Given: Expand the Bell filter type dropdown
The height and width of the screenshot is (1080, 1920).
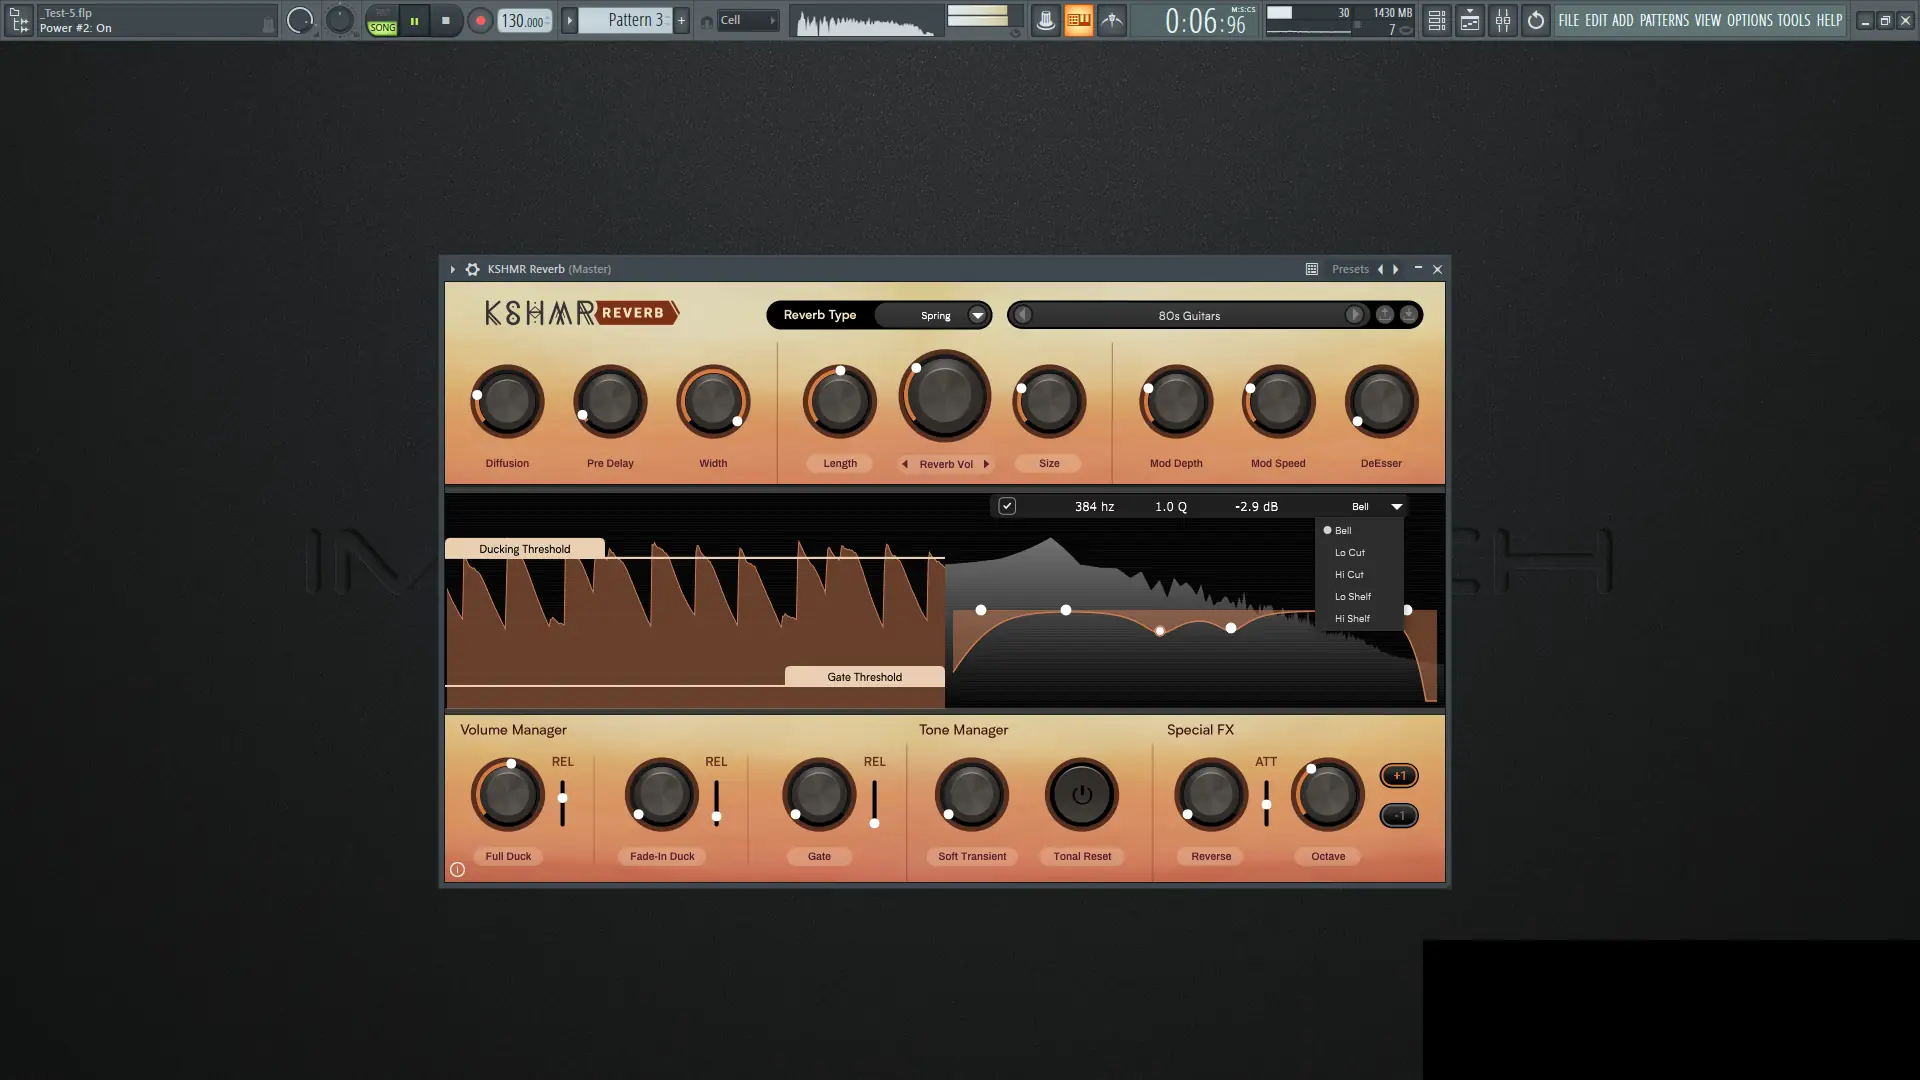Looking at the screenshot, I should pos(1396,506).
